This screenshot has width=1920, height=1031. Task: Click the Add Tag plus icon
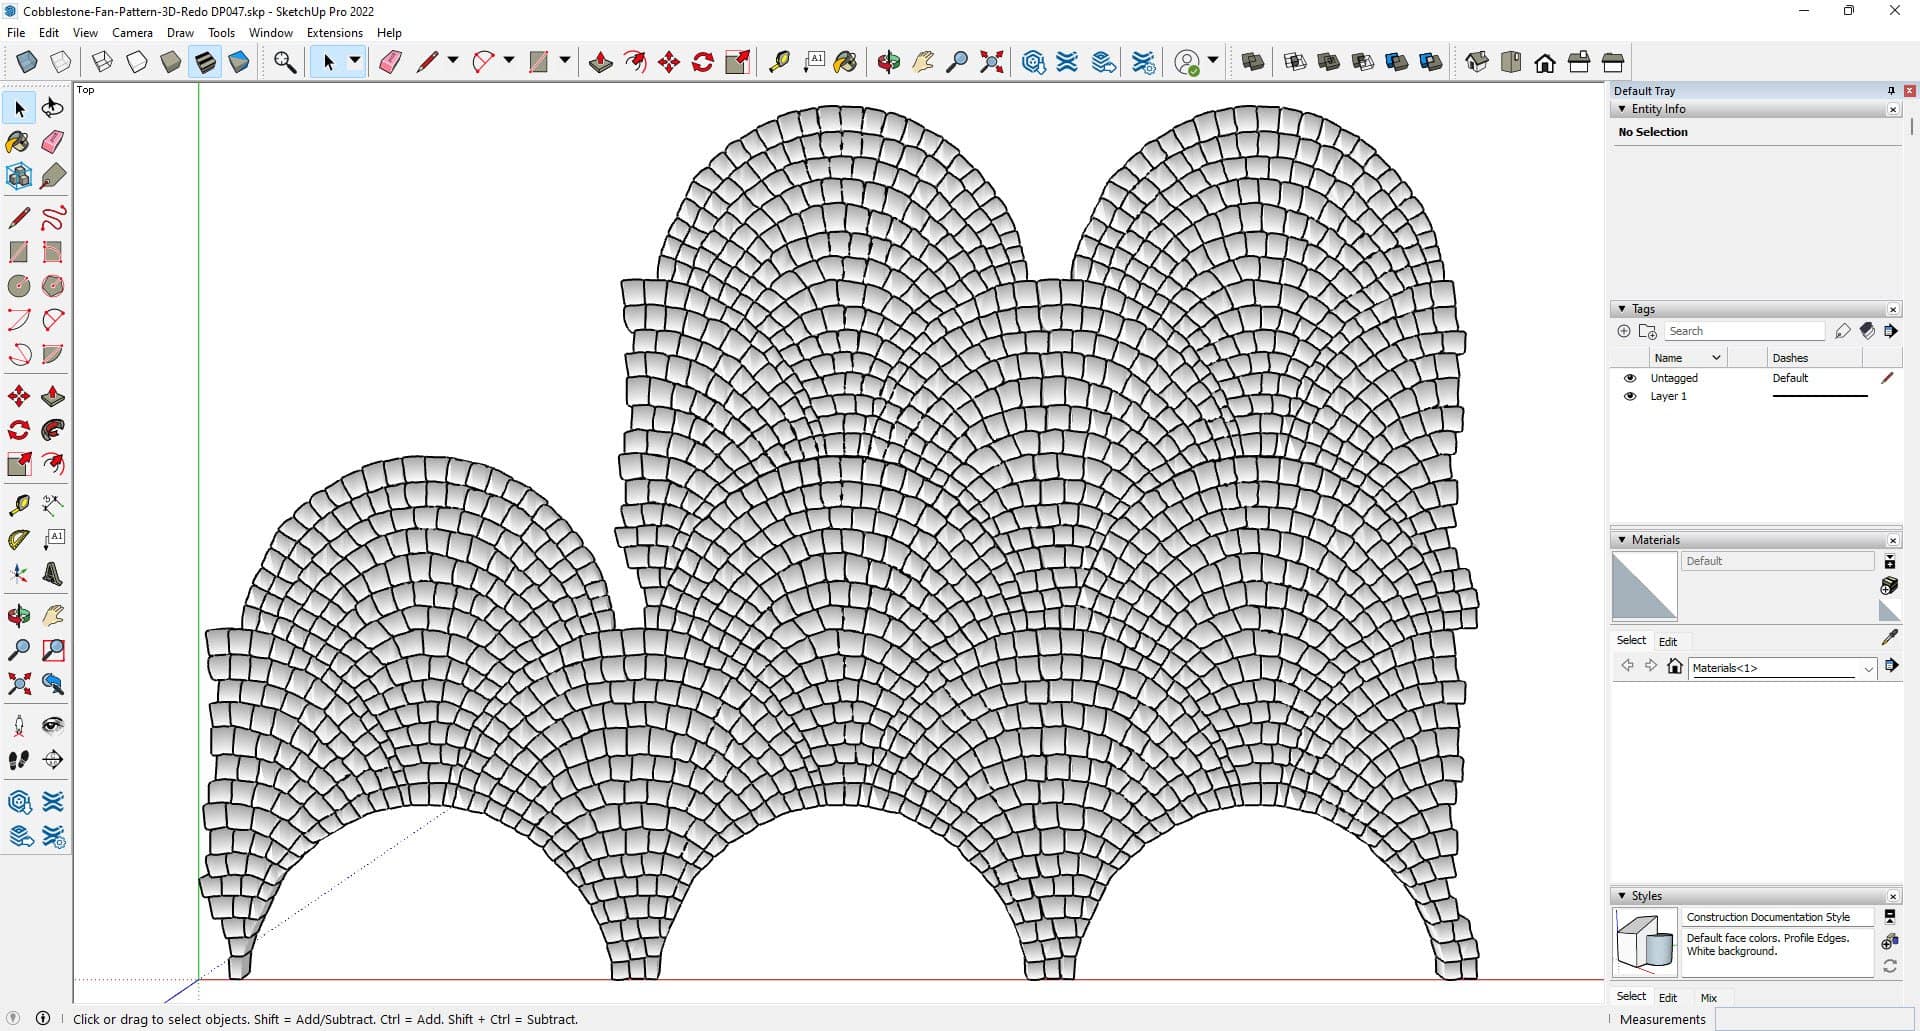click(1624, 331)
